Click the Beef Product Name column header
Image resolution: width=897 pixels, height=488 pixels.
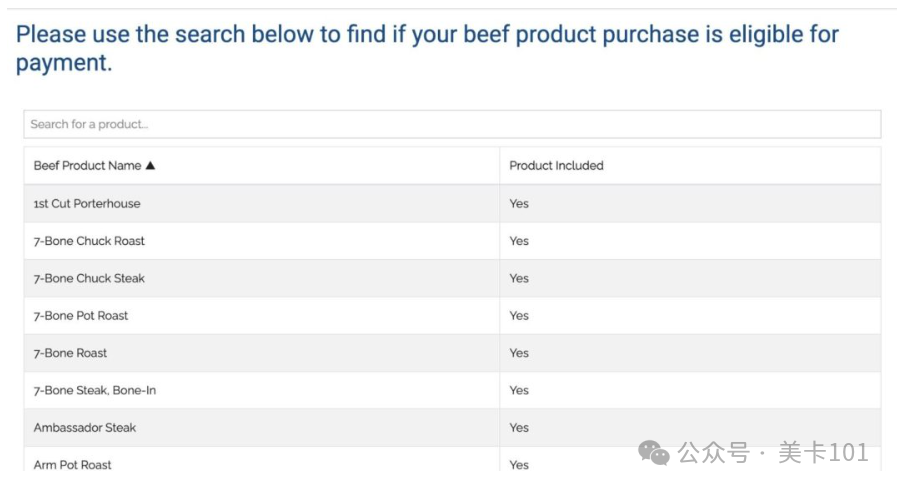click(x=87, y=166)
